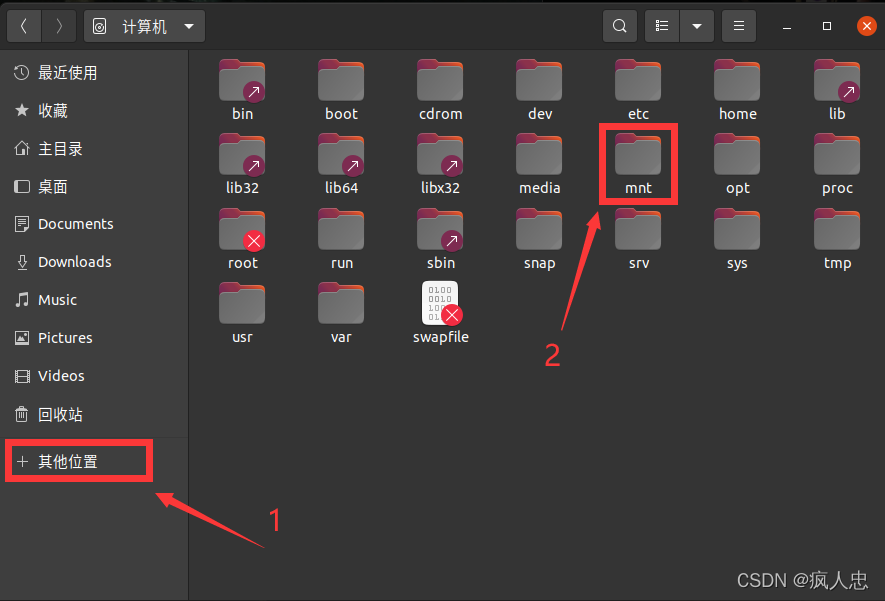This screenshot has height=601, width=885.
Task: Select the snap folder icon
Action: [x=539, y=230]
